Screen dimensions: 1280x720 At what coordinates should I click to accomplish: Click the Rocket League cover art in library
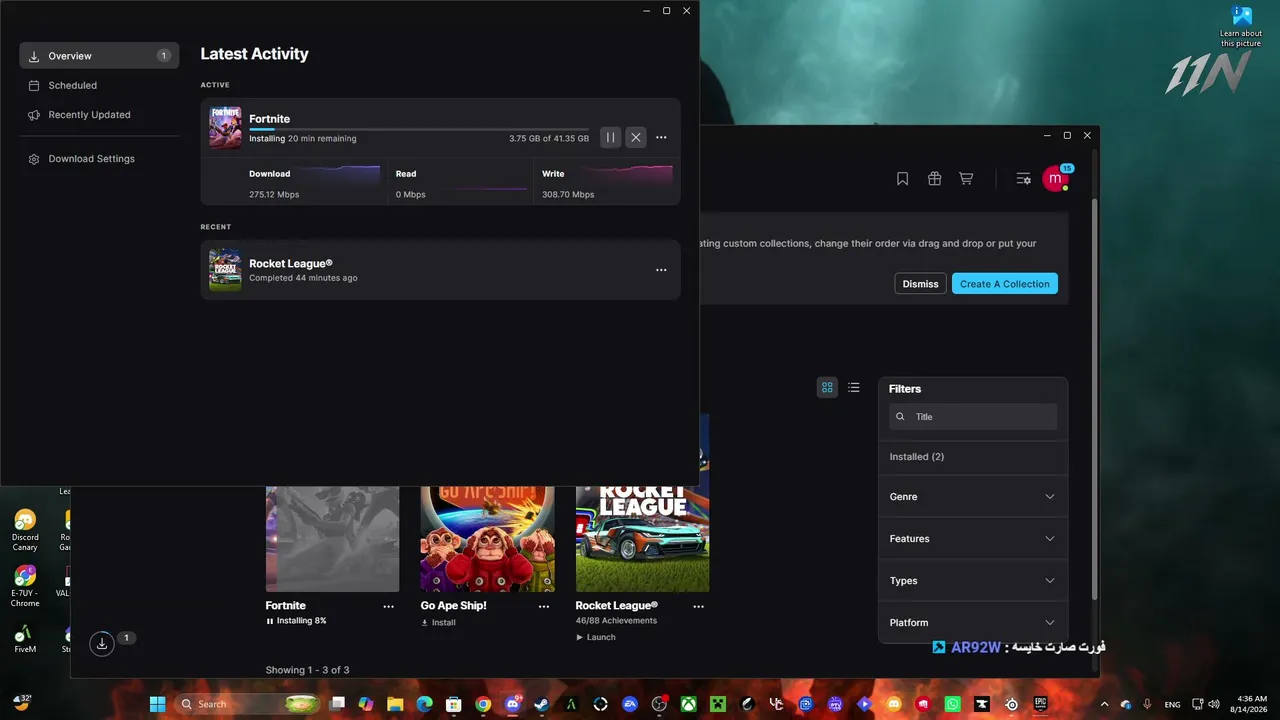642,539
